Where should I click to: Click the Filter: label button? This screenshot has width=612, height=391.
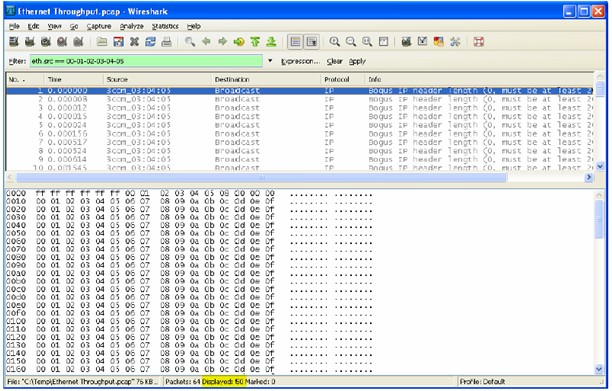[17, 61]
